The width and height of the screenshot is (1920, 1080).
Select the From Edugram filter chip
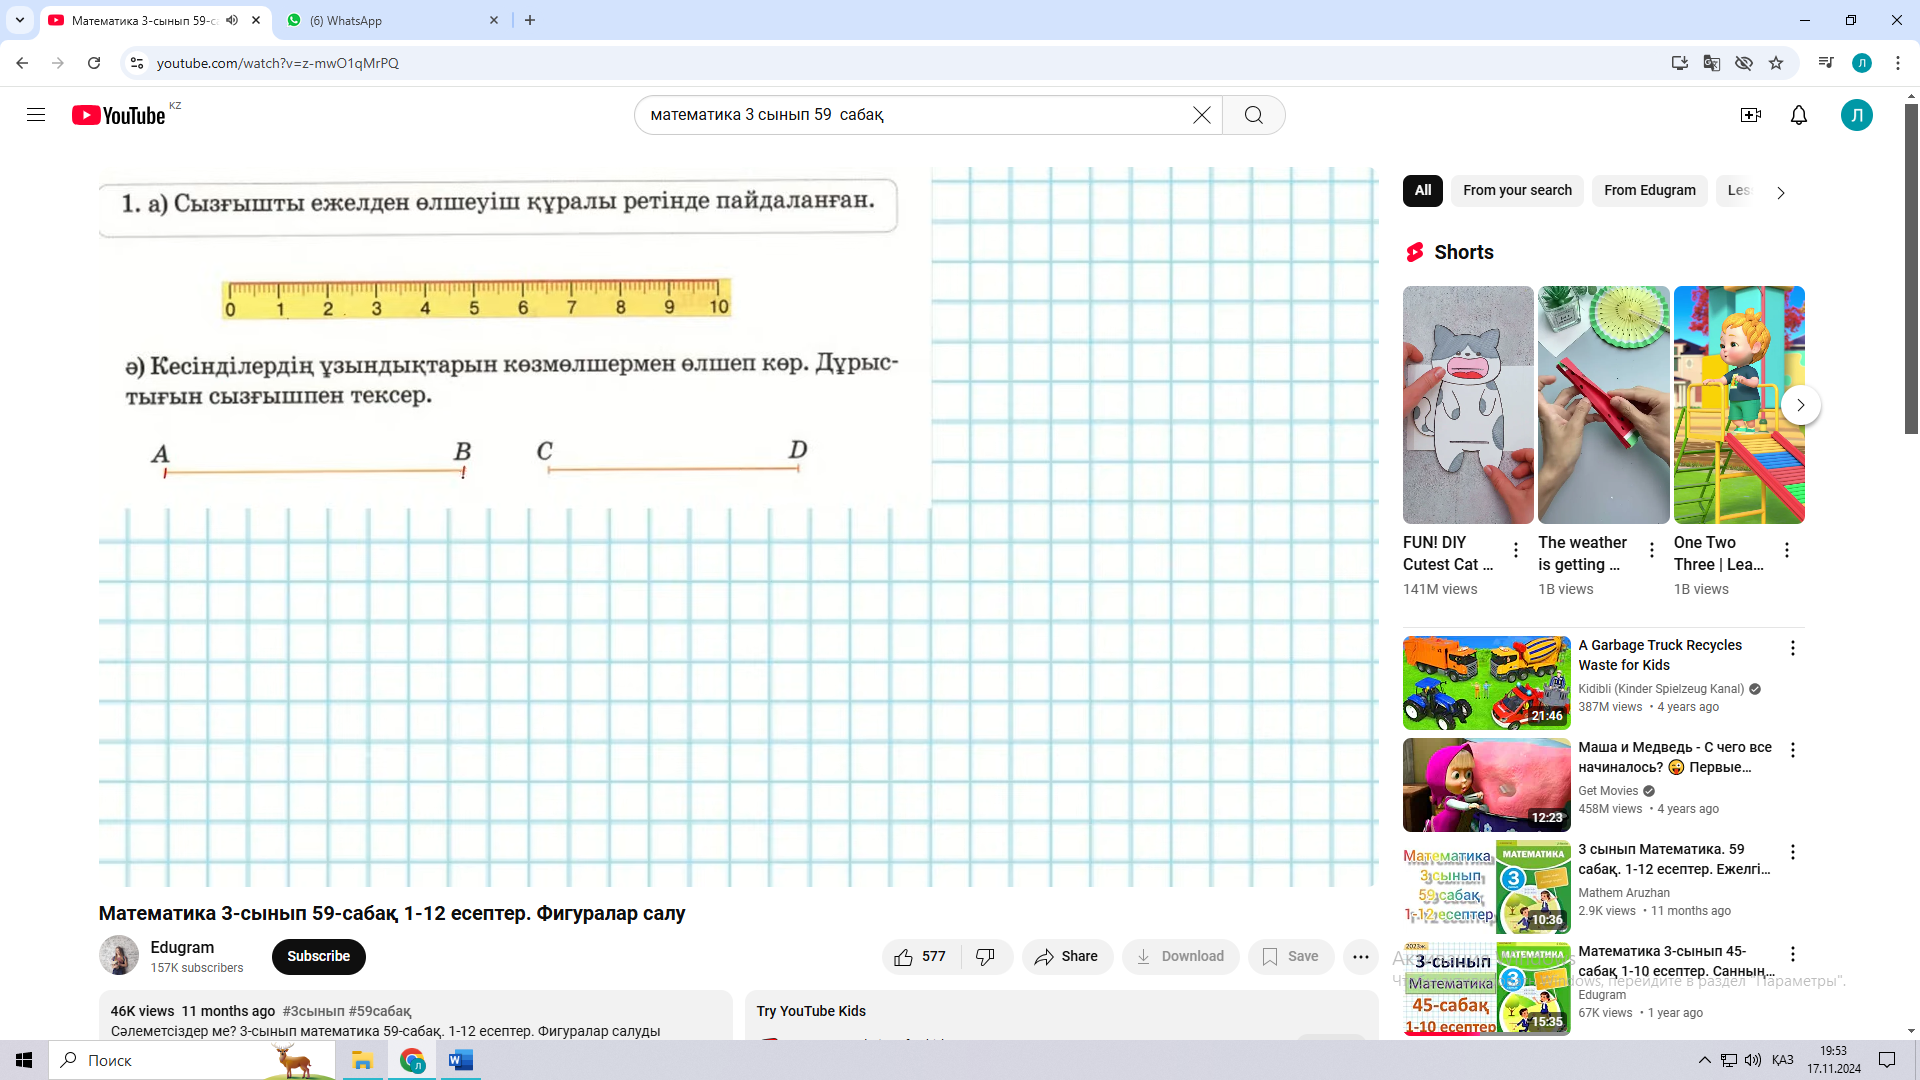[x=1649, y=190]
